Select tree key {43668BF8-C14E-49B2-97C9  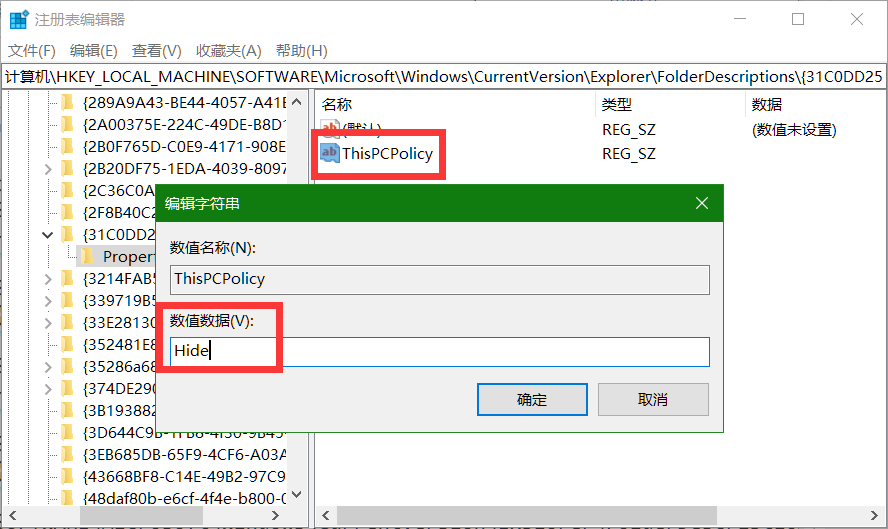[185, 477]
